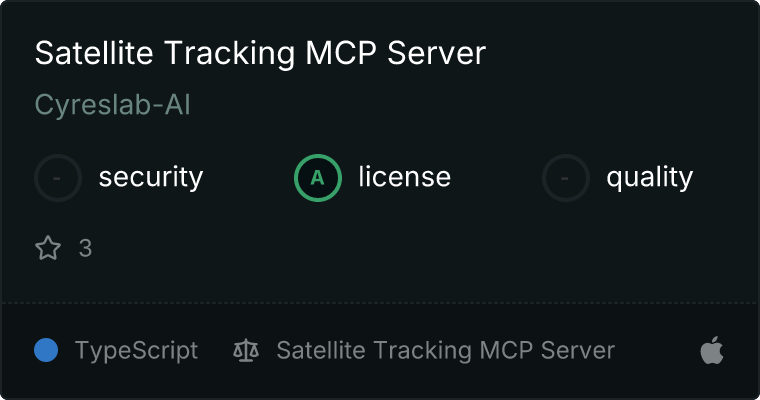Image resolution: width=760 pixels, height=400 pixels.
Task: Click the dash inside the security badge
Action: point(57,178)
